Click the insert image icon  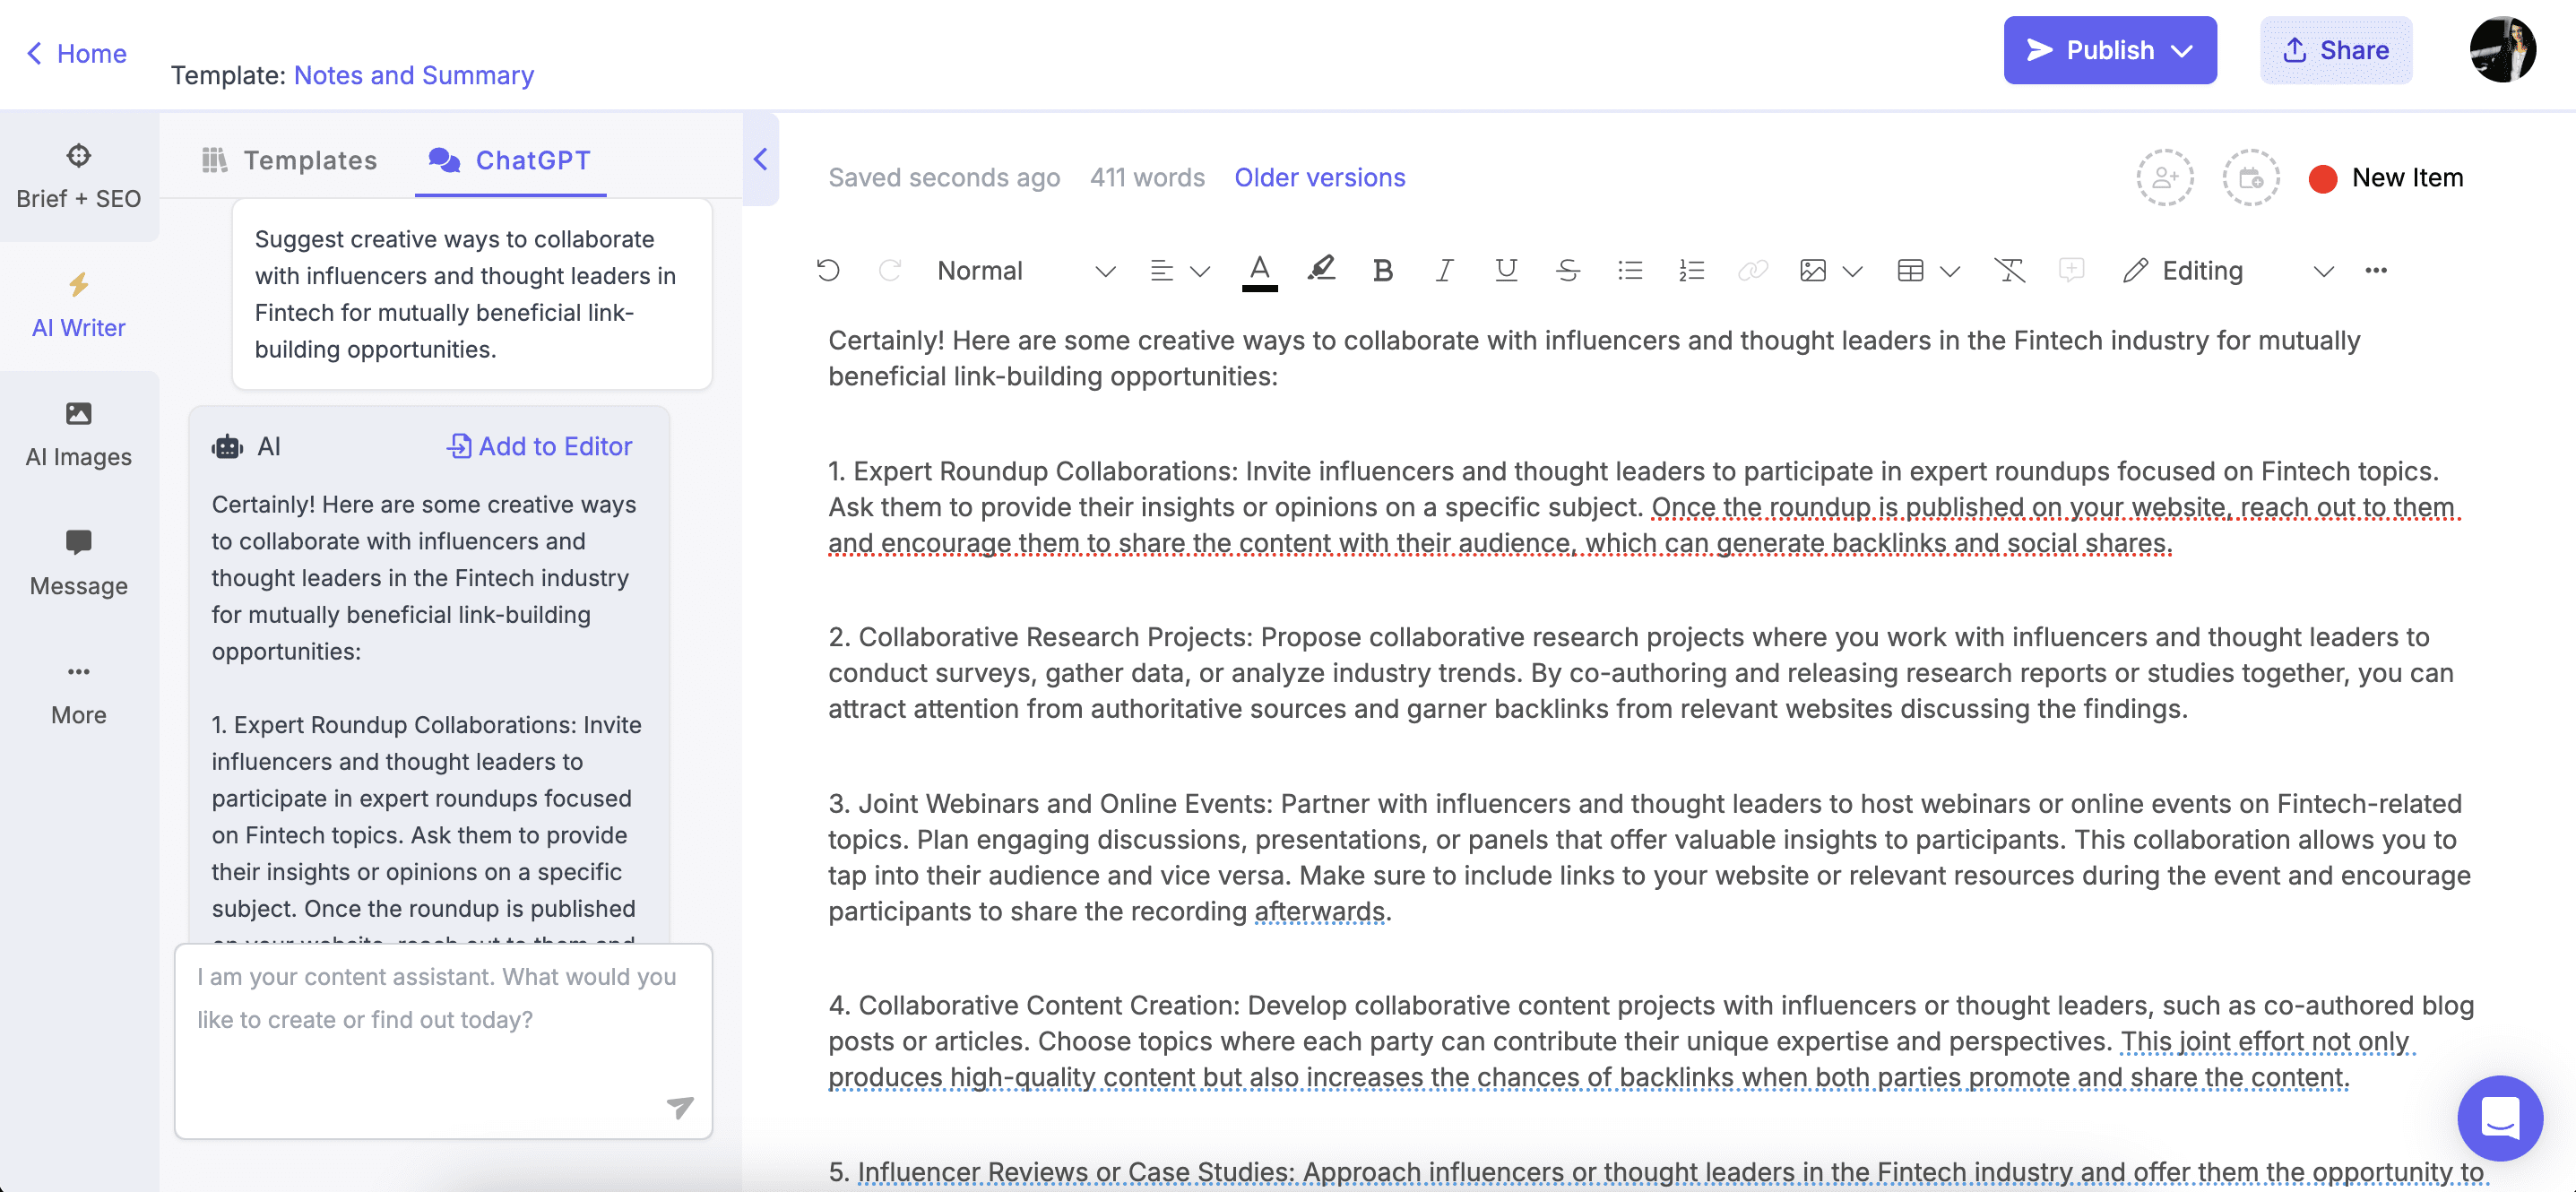tap(1812, 271)
